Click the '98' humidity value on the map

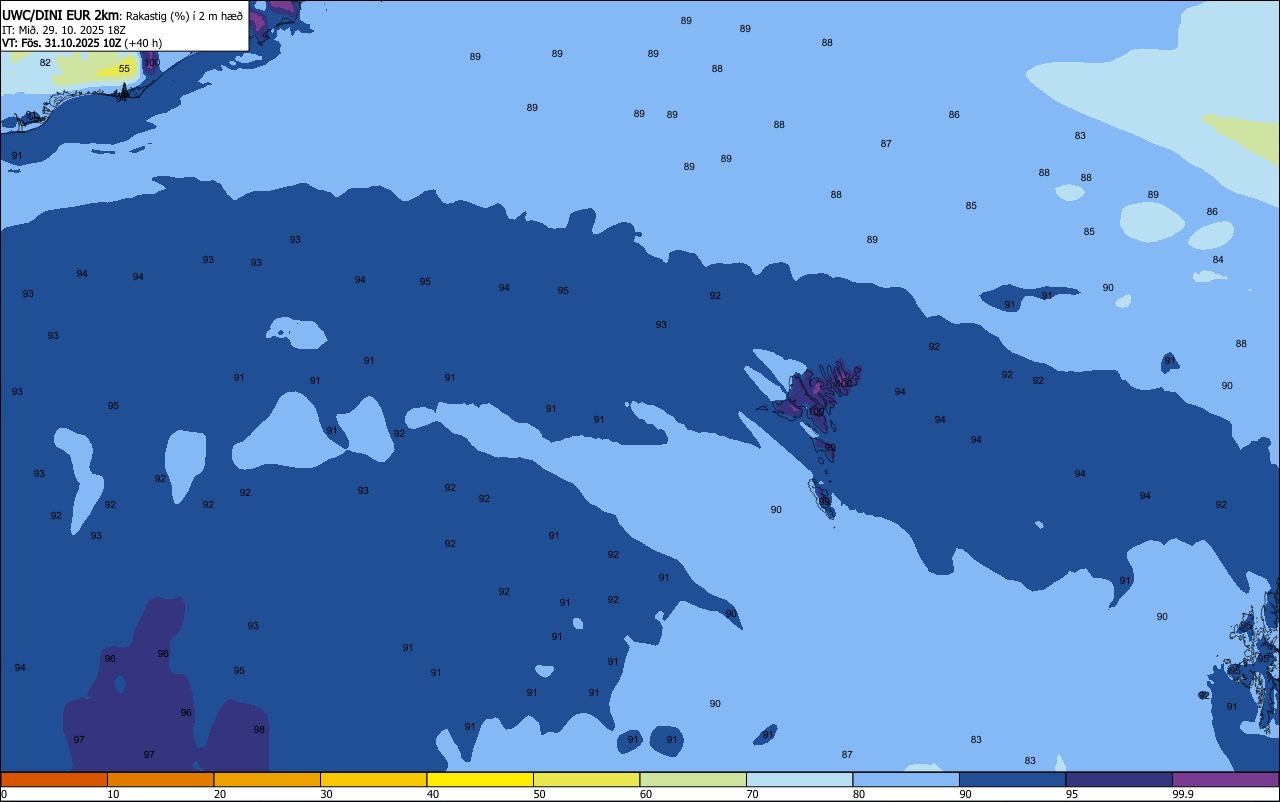(x=259, y=730)
